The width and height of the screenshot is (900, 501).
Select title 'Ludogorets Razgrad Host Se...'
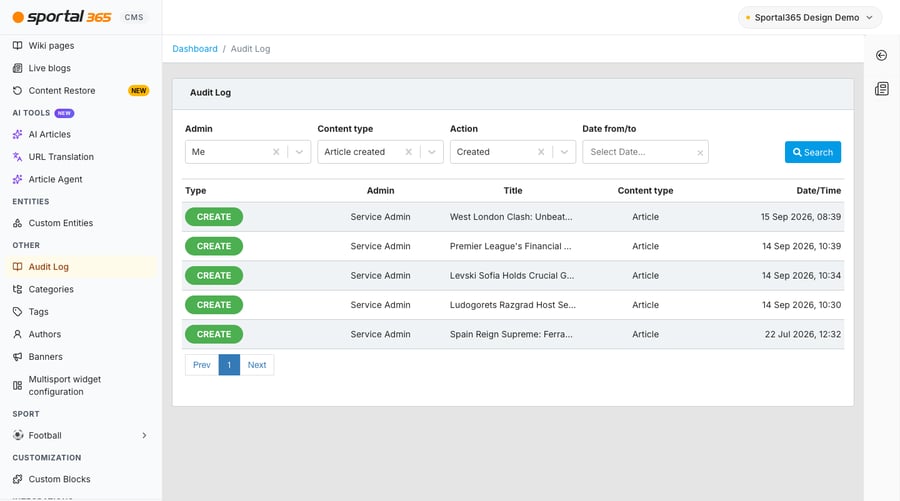pyautogui.click(x=513, y=305)
